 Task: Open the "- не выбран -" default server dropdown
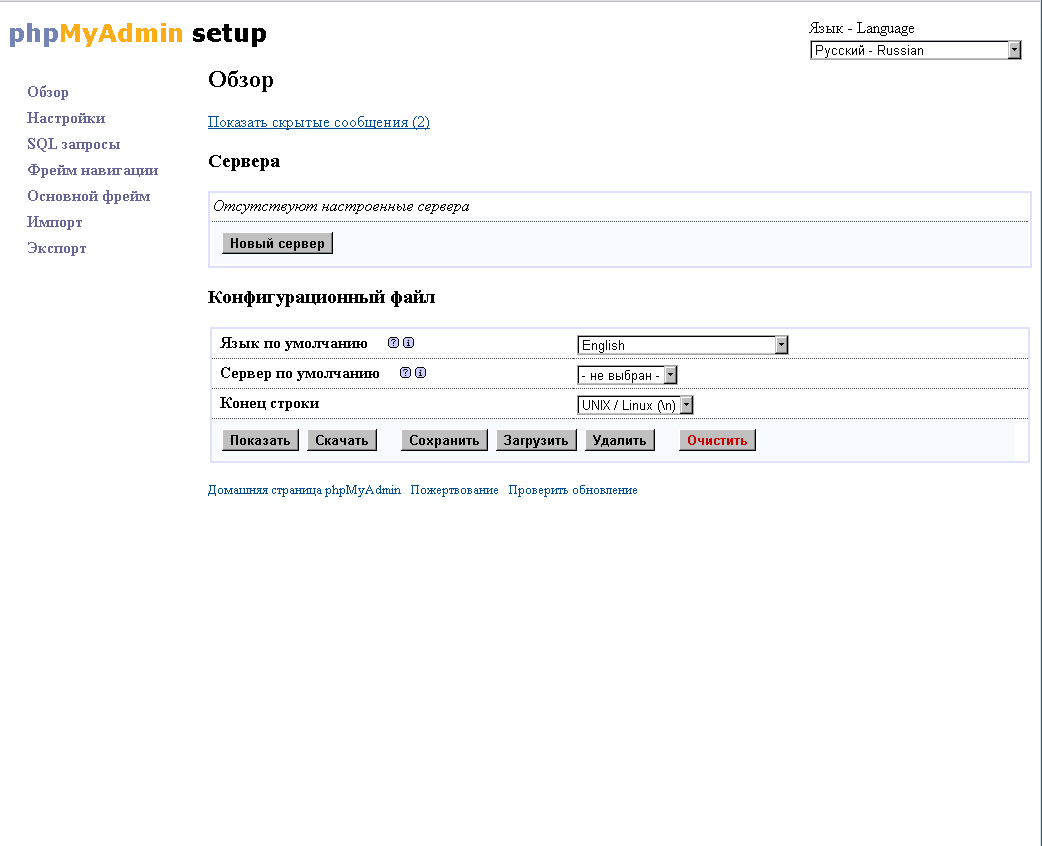(x=627, y=375)
